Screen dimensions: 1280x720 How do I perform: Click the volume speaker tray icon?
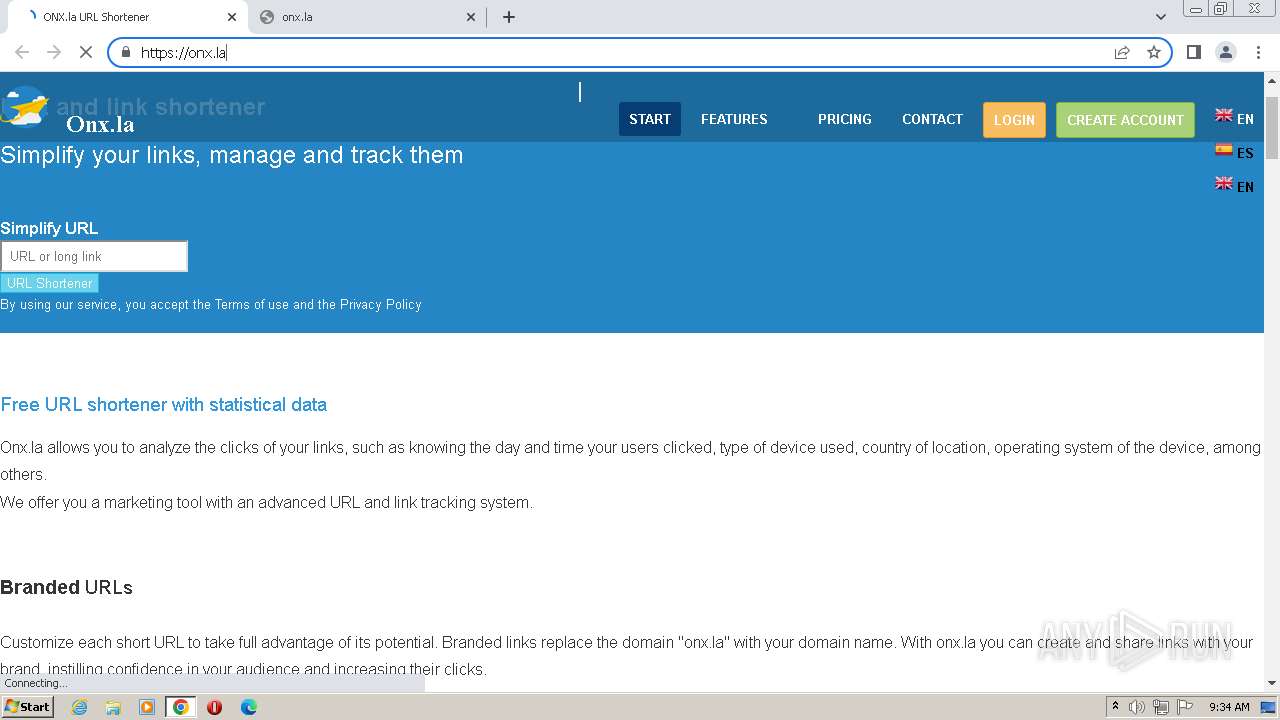[1137, 707]
